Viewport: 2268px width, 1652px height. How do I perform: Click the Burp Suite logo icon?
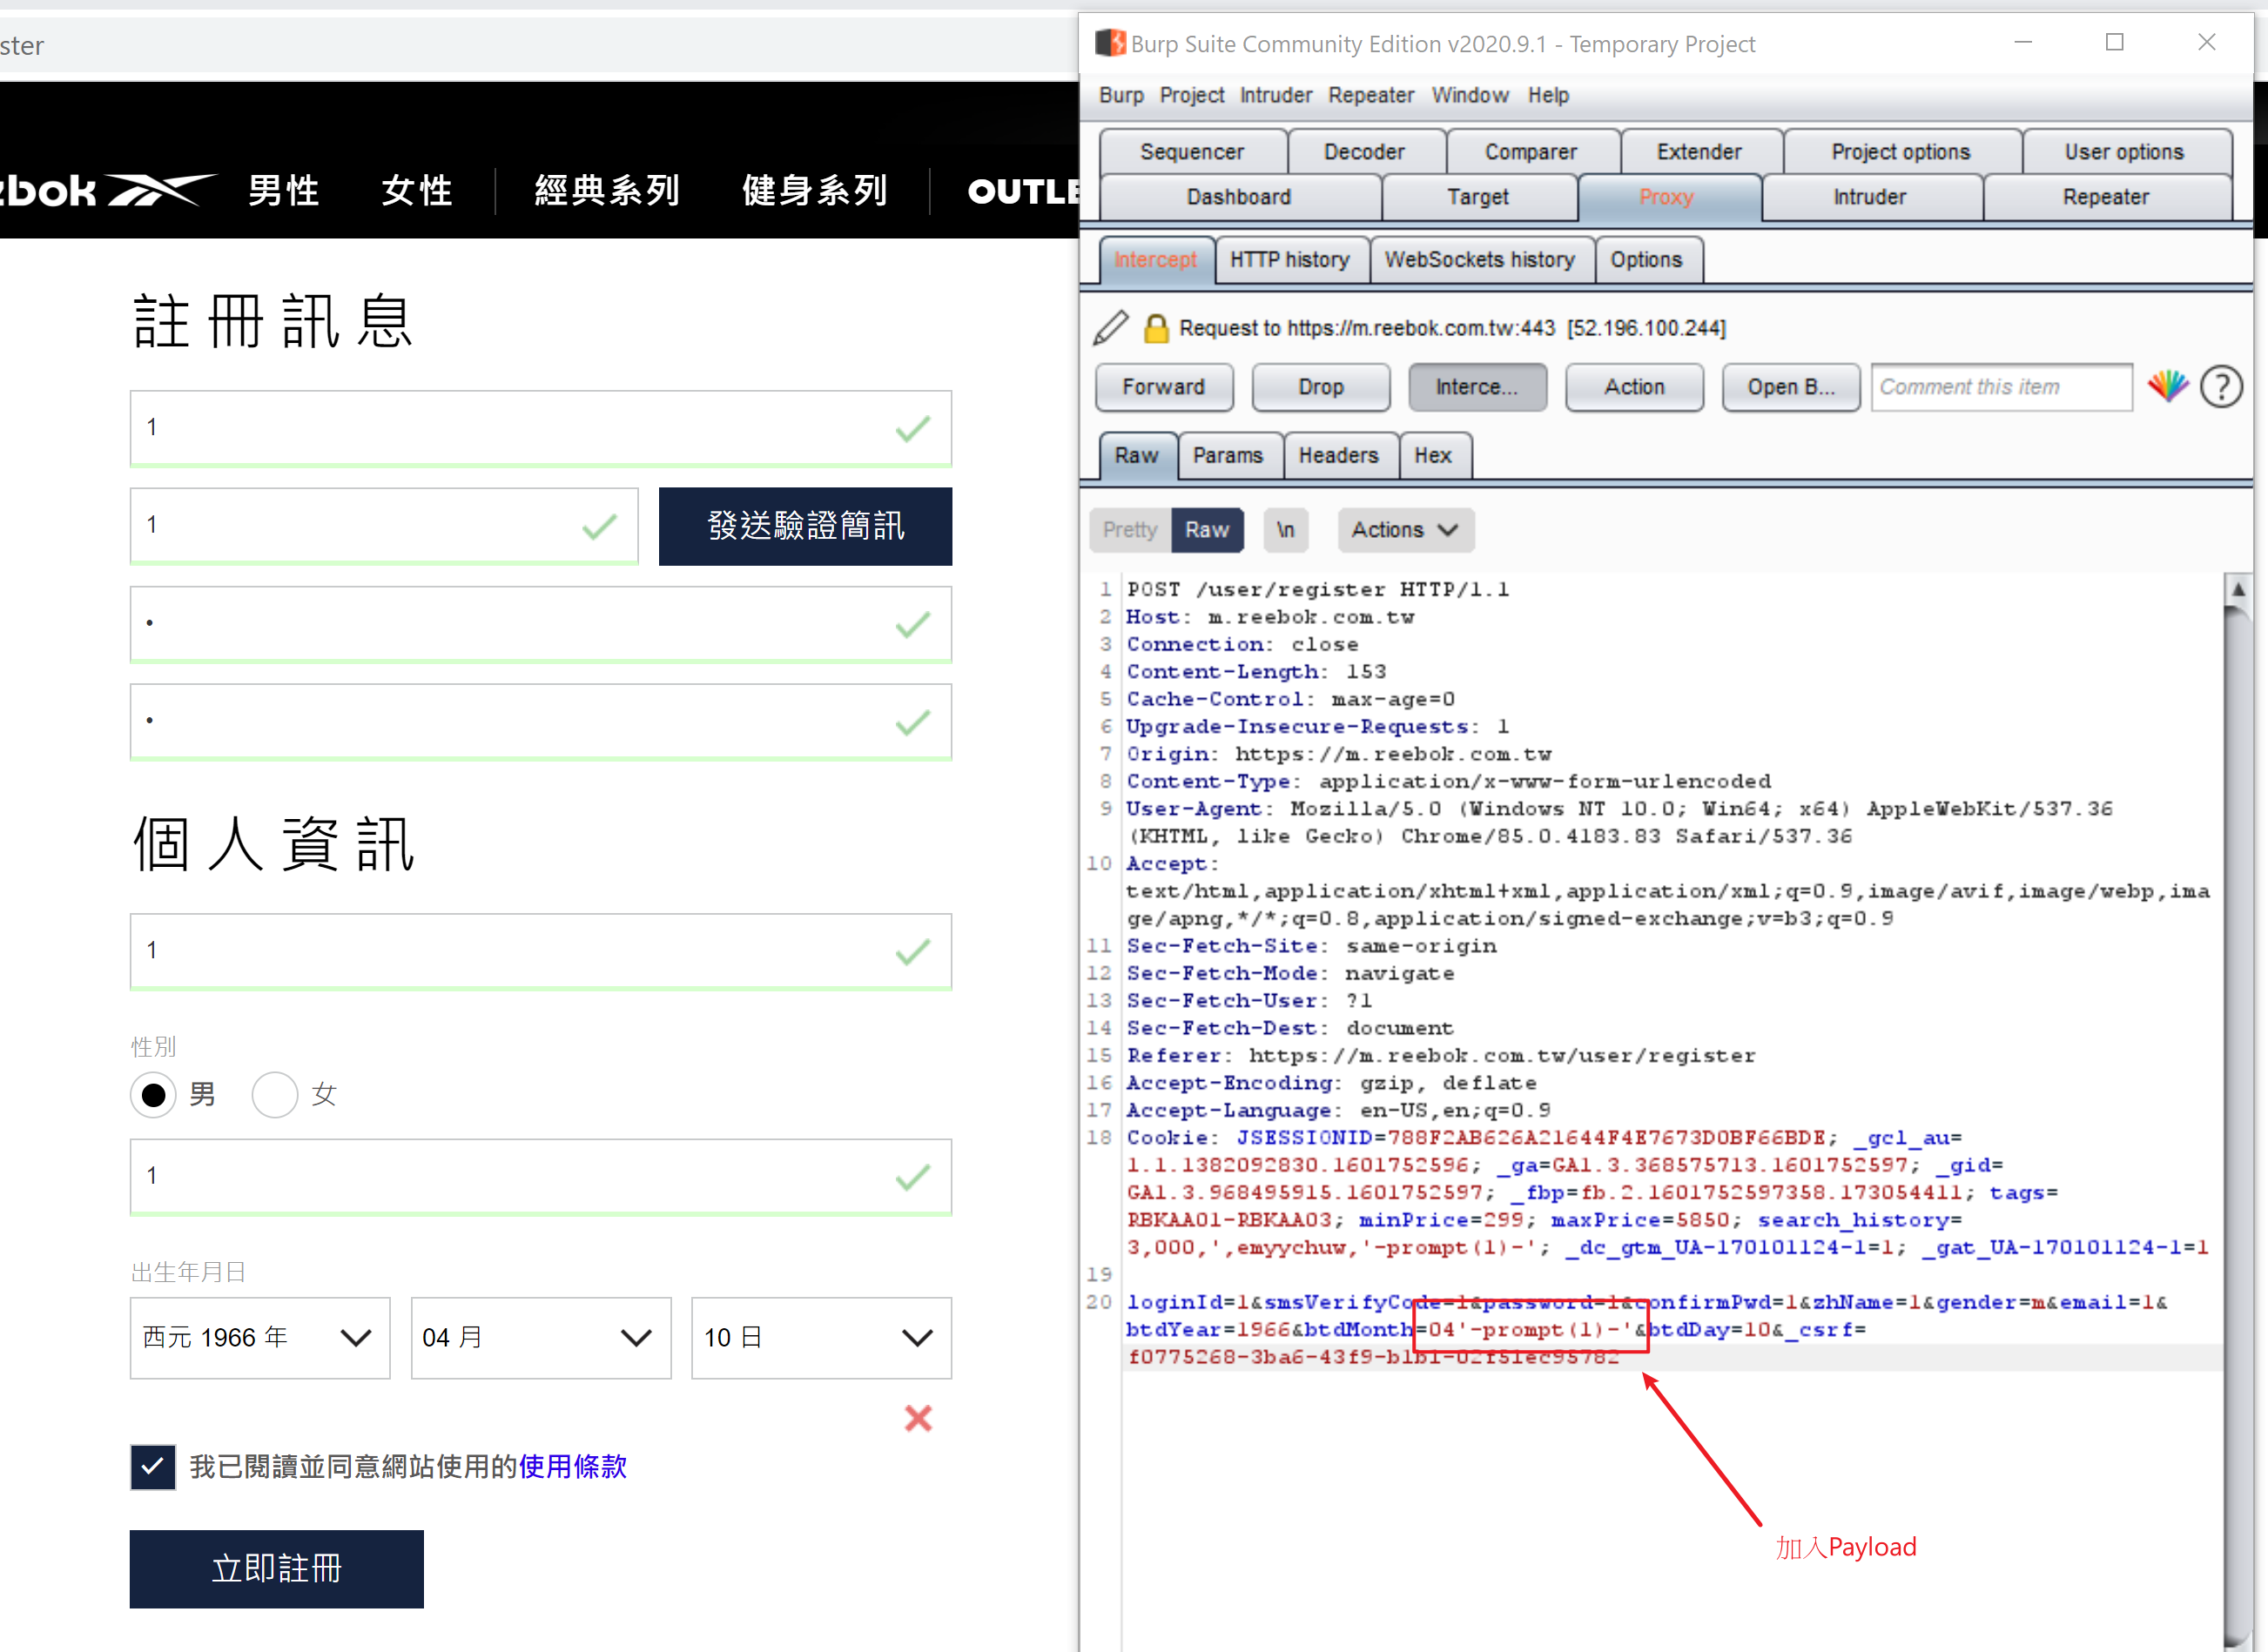[x=1110, y=43]
